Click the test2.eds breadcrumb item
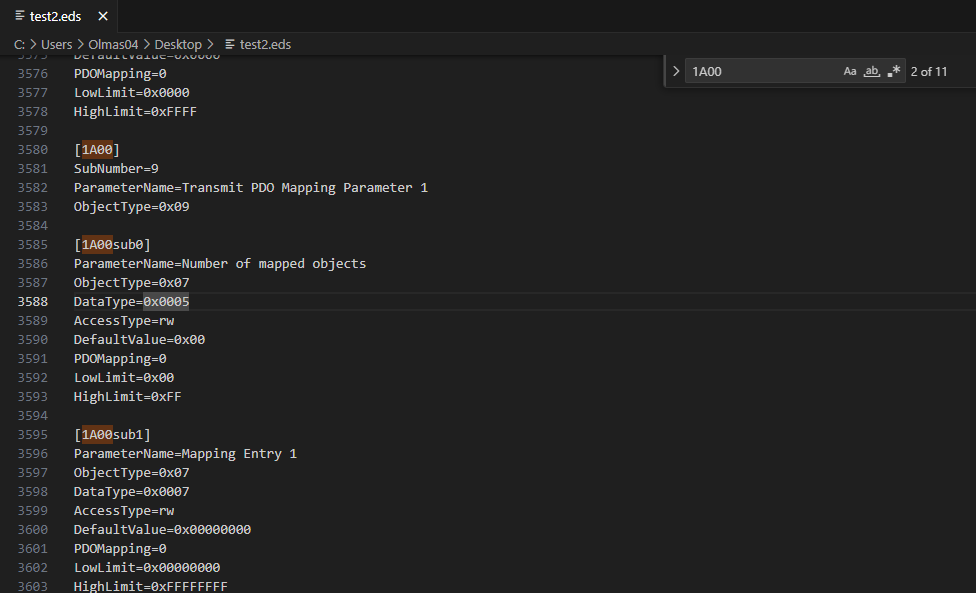 (266, 44)
